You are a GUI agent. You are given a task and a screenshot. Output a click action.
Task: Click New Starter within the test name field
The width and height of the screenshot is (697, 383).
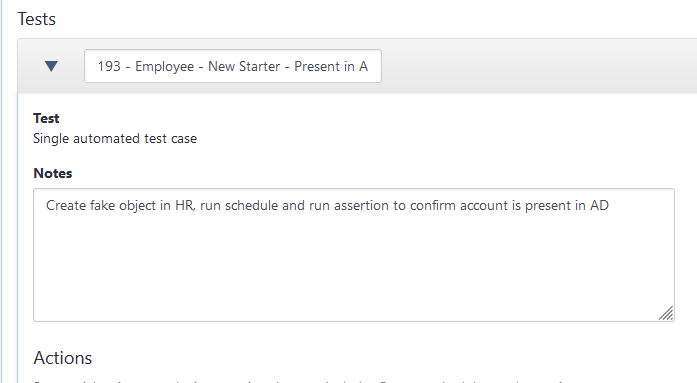click(x=244, y=66)
